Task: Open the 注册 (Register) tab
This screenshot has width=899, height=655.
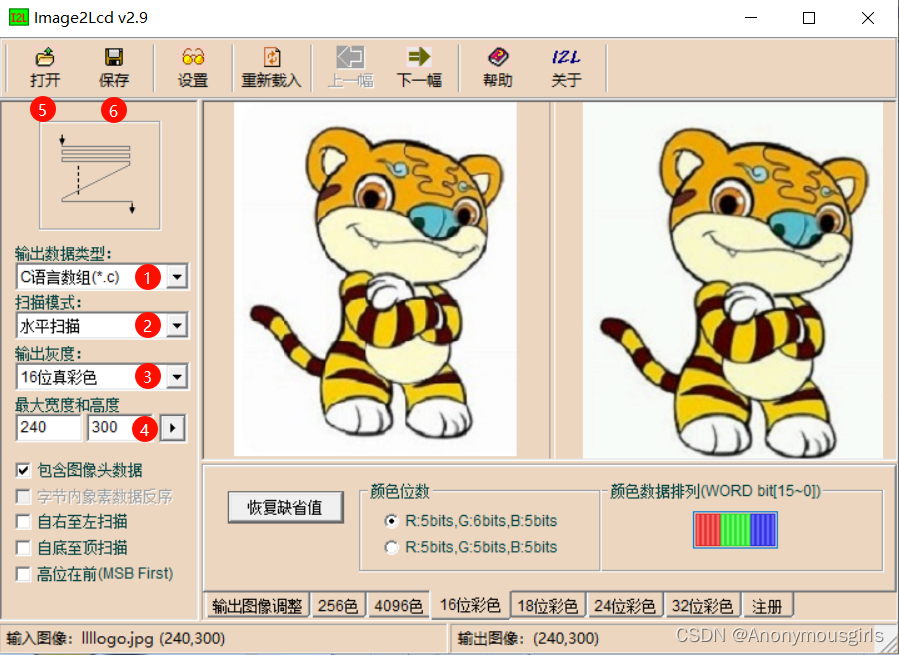Action: coord(767,606)
